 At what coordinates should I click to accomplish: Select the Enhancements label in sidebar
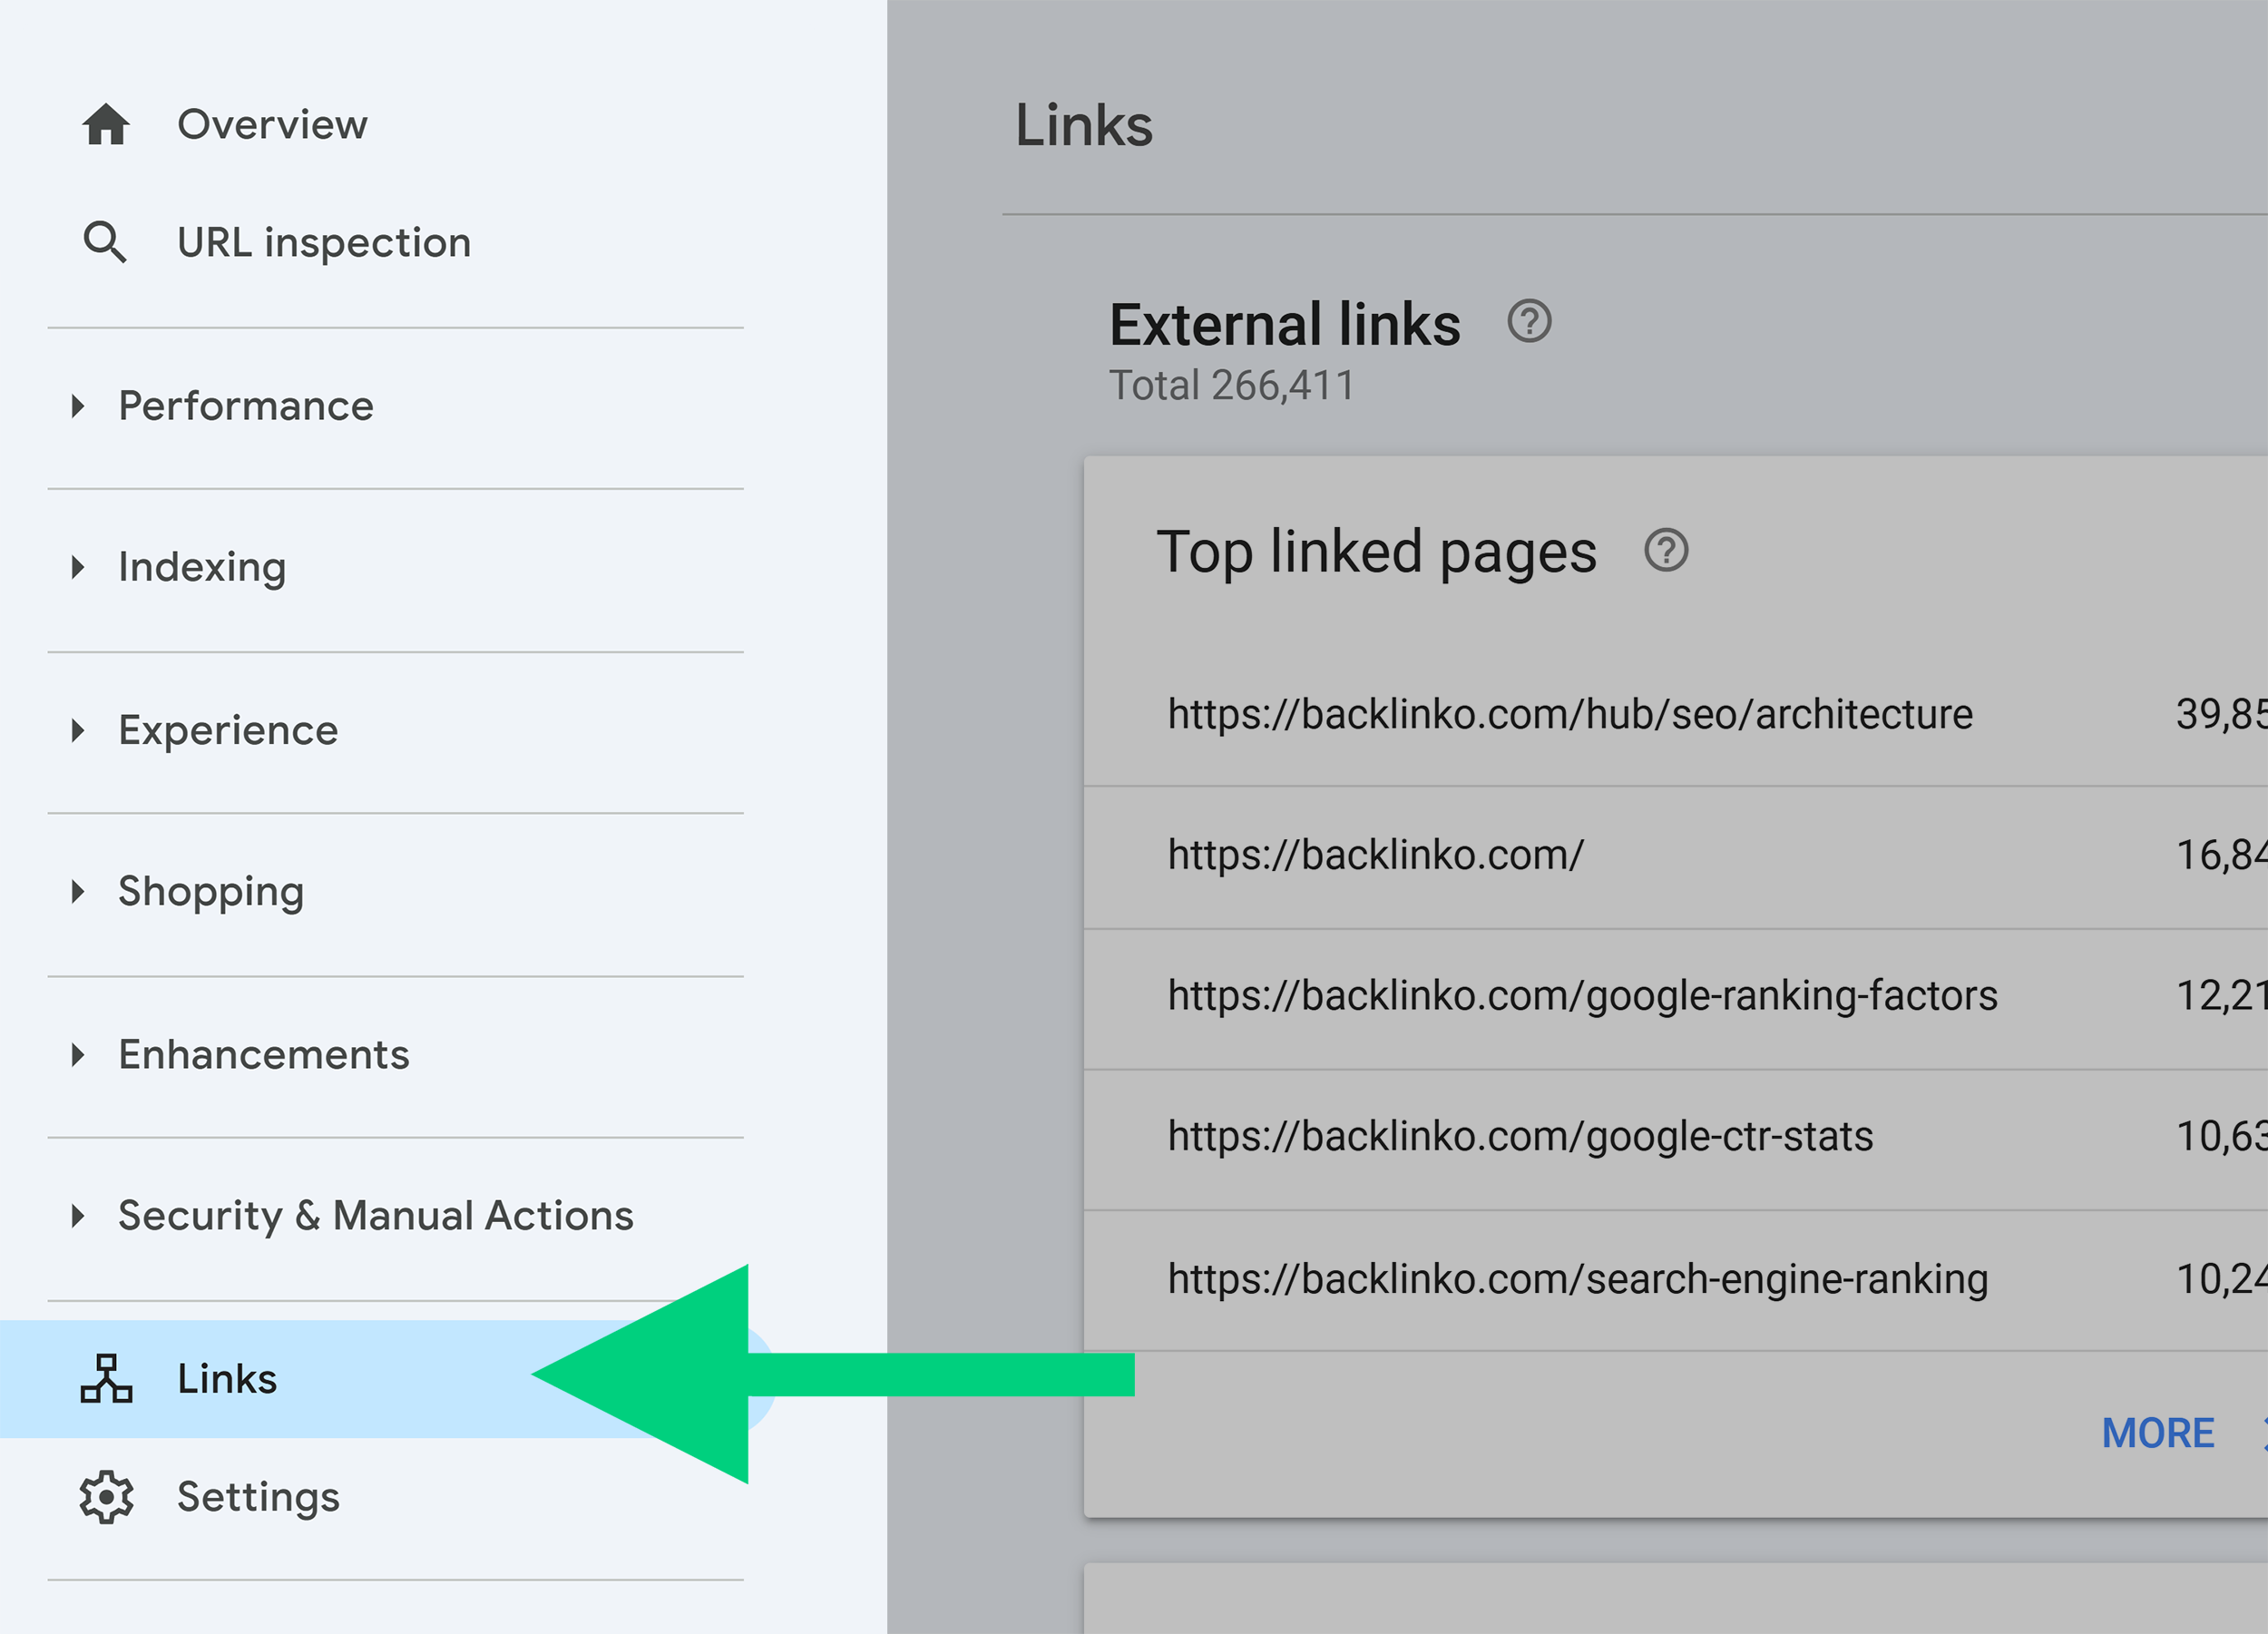[264, 1054]
